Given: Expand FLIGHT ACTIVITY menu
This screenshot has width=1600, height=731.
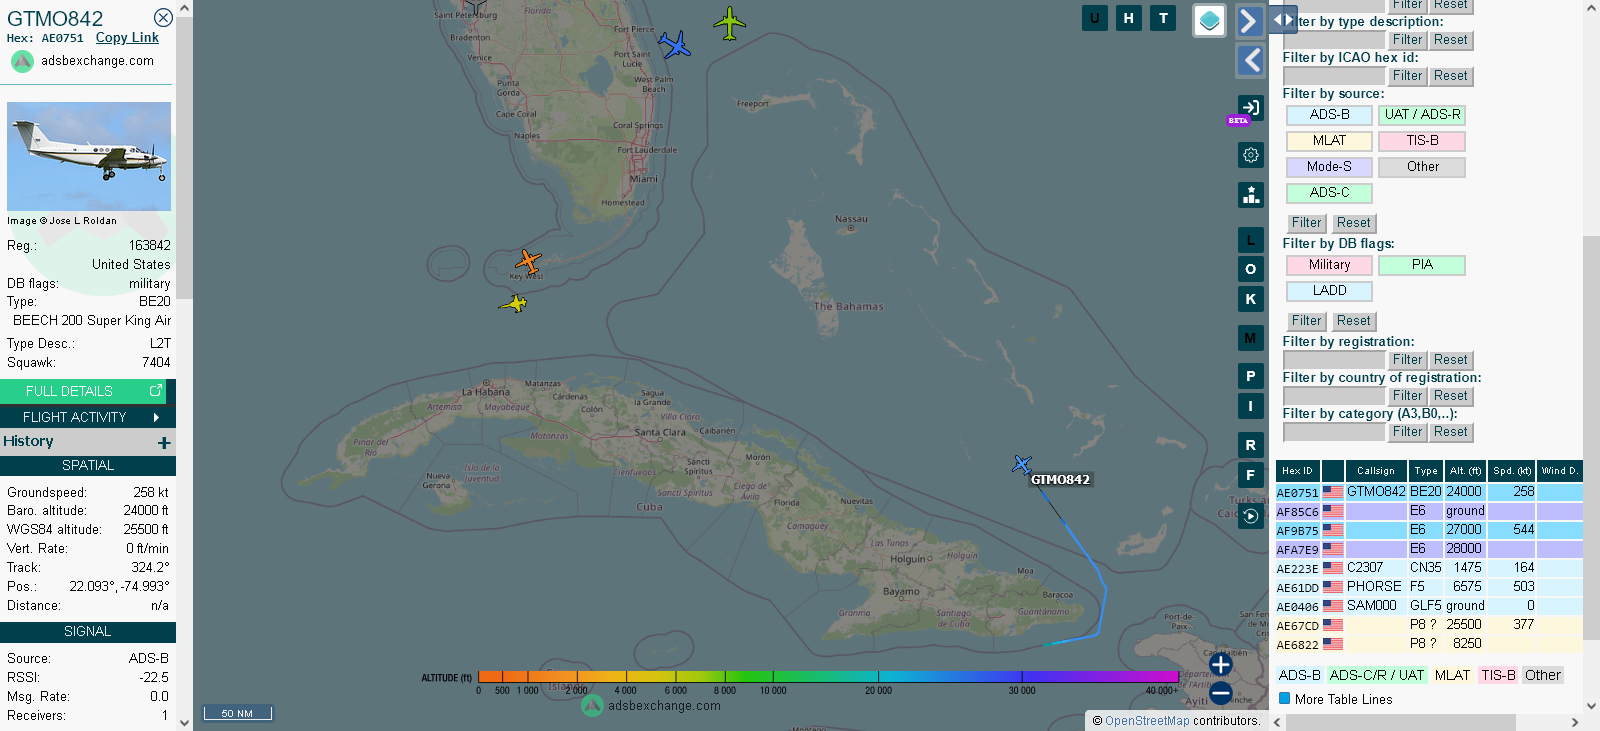Looking at the screenshot, I should pos(88,417).
